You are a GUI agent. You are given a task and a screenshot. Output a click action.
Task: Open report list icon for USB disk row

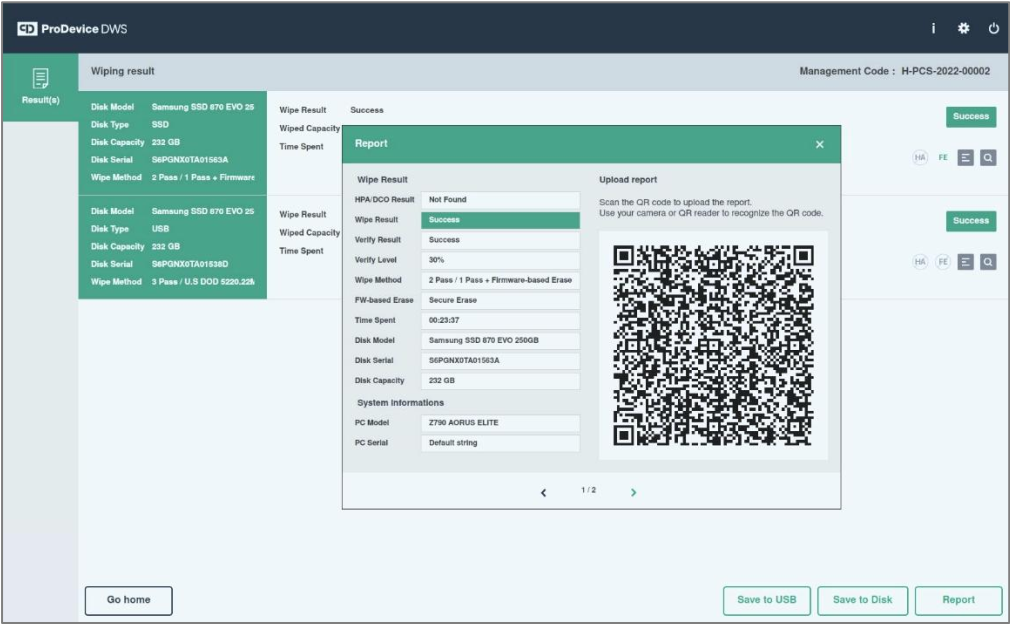[965, 261]
